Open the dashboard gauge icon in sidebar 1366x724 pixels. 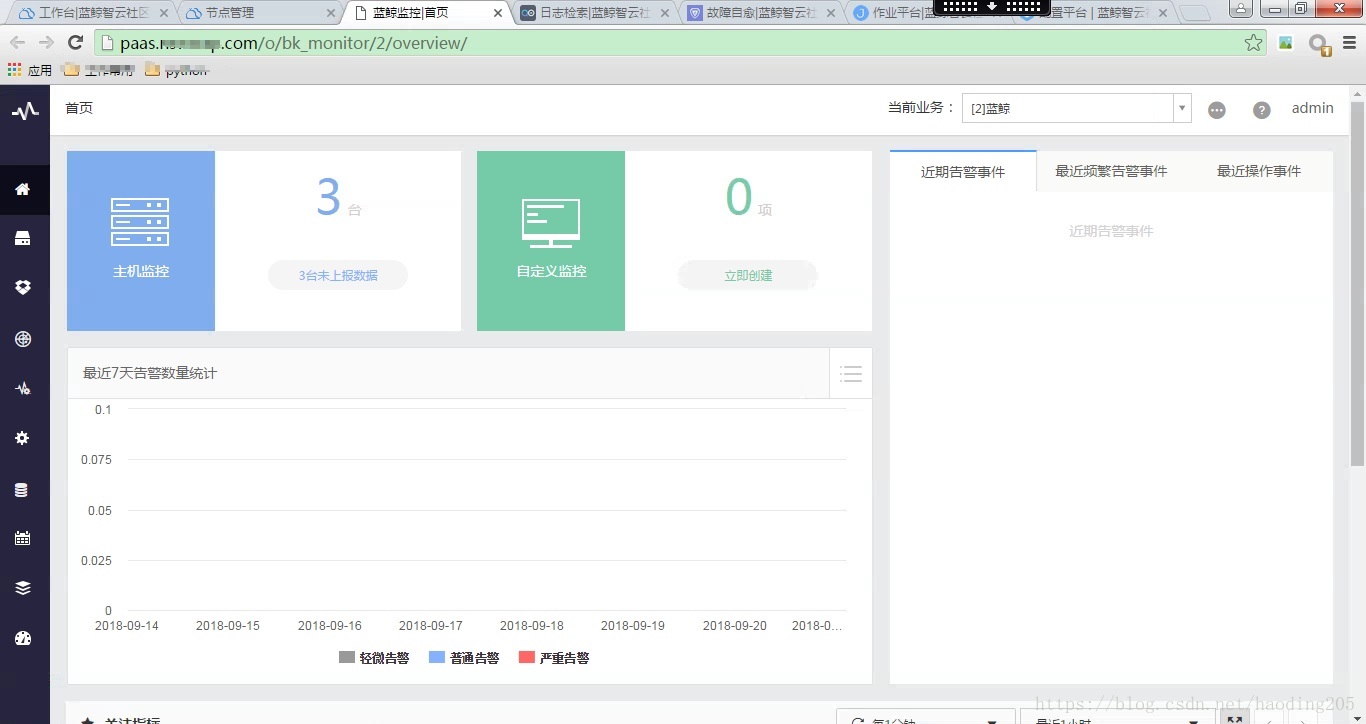coord(23,638)
